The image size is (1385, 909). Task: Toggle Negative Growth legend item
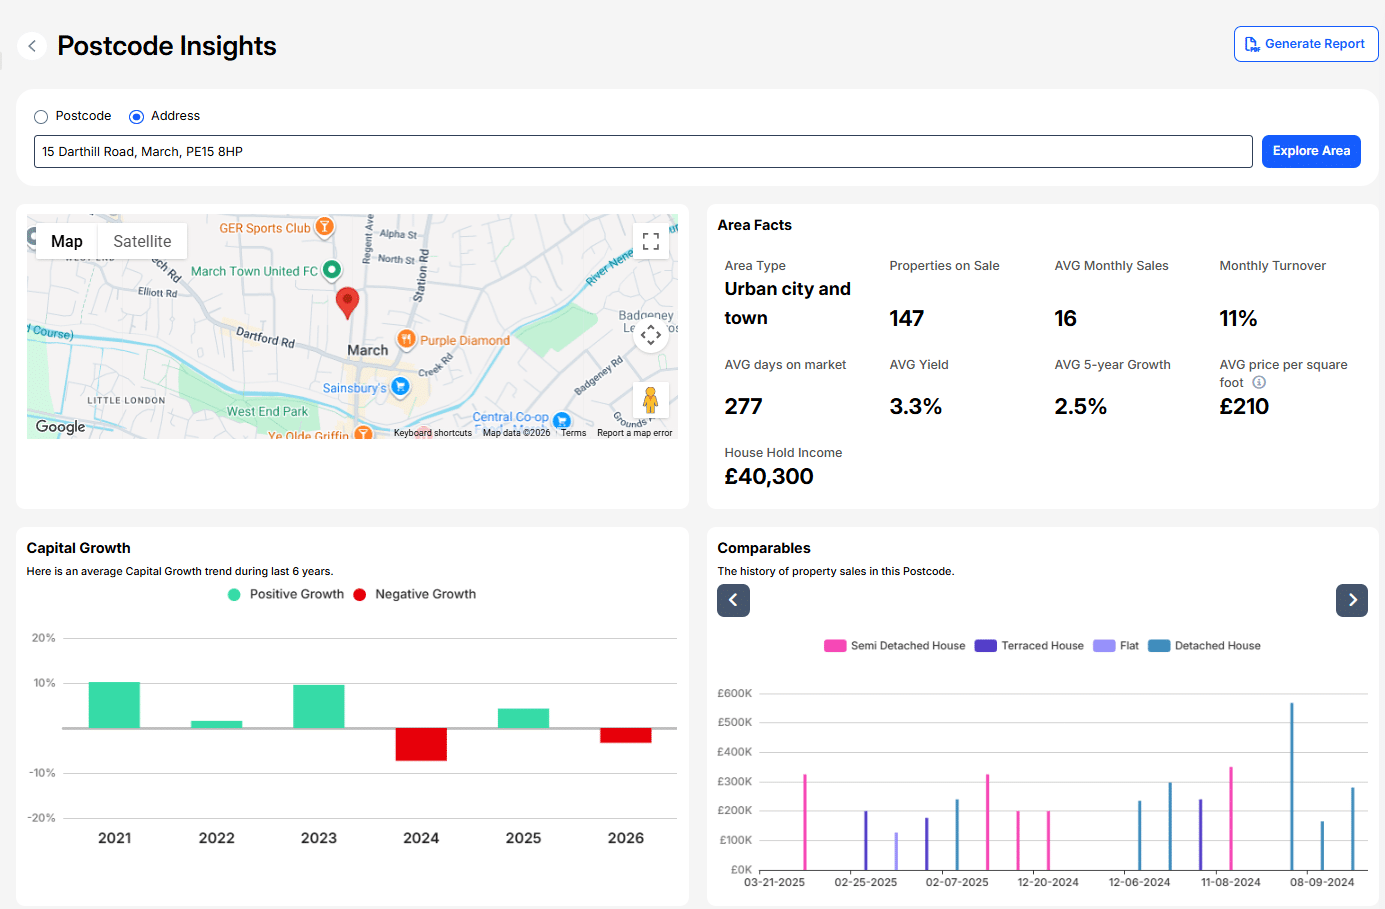(x=414, y=594)
